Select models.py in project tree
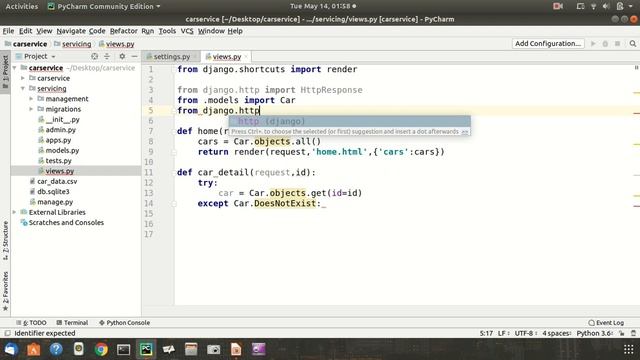Screen dimensions: 640x360 tap(62, 150)
